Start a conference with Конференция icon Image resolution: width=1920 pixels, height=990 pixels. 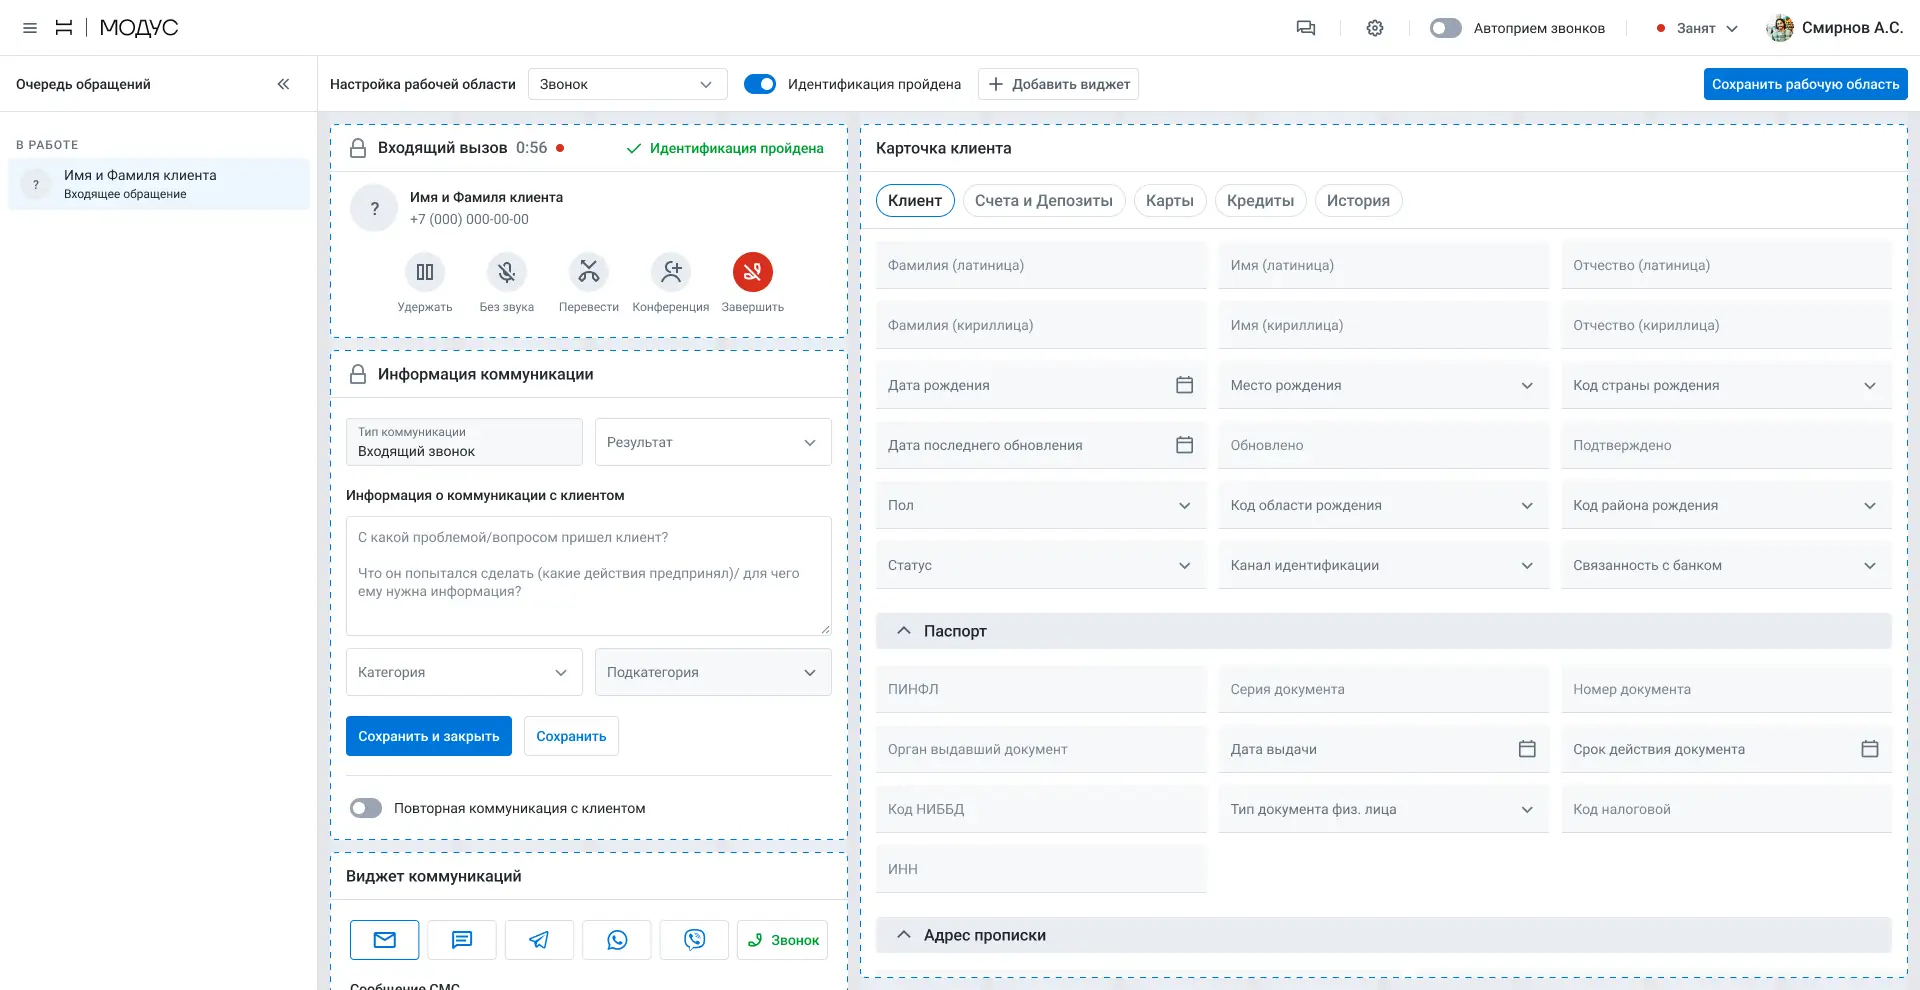coord(671,272)
